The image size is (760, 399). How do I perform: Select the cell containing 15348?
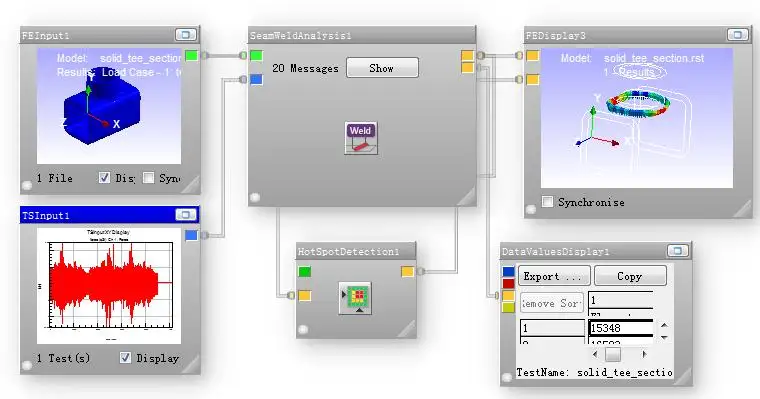(620, 328)
